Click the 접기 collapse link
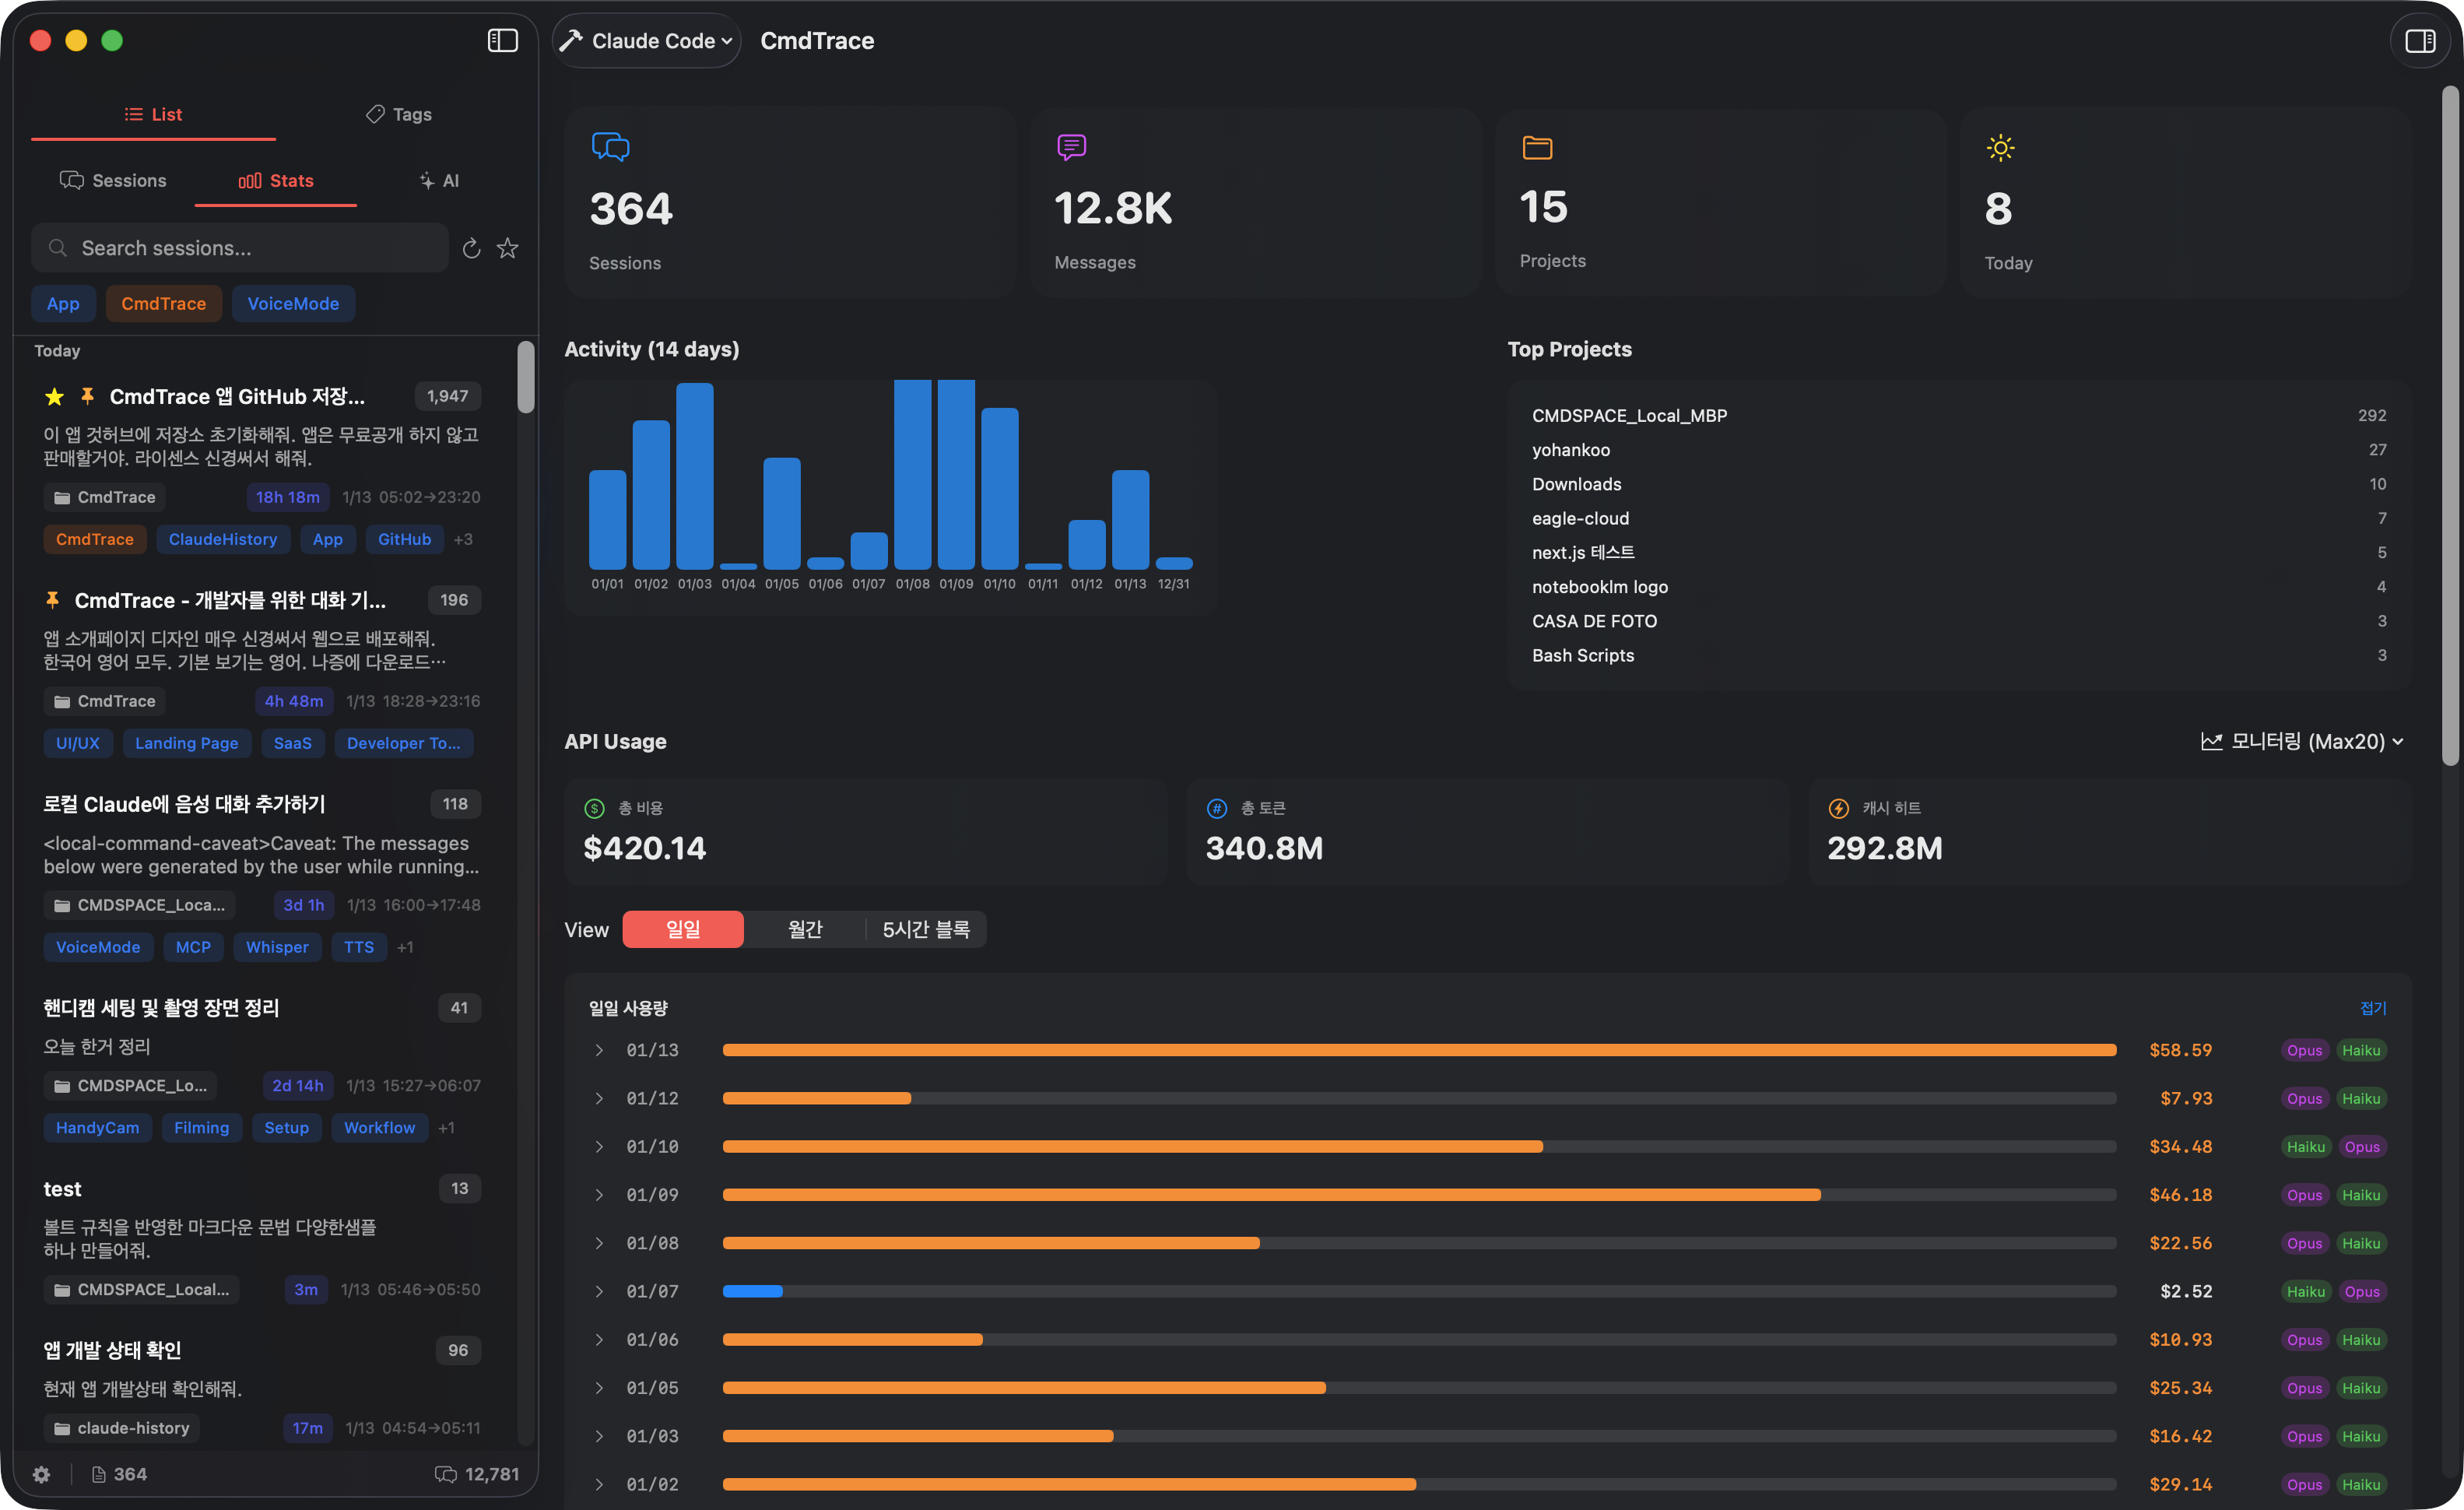Image resolution: width=2464 pixels, height=1510 pixels. click(2372, 1008)
